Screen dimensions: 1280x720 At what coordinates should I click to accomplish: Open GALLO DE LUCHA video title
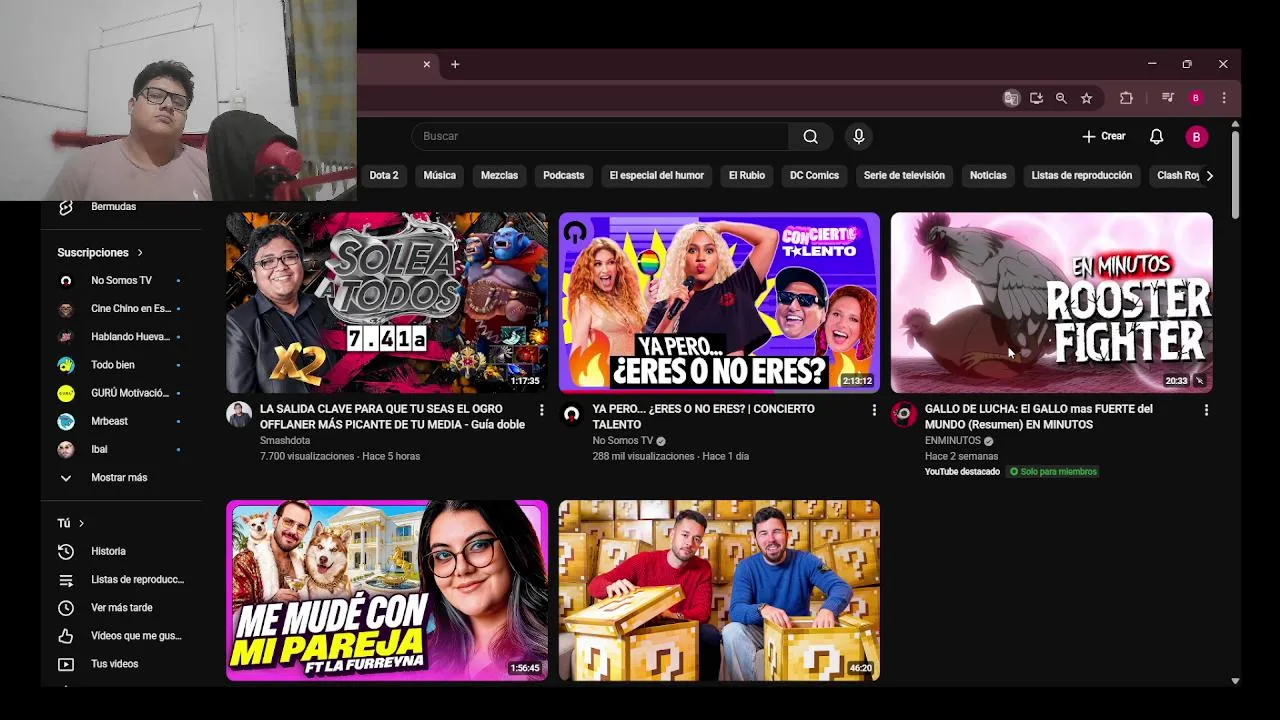(x=1039, y=417)
